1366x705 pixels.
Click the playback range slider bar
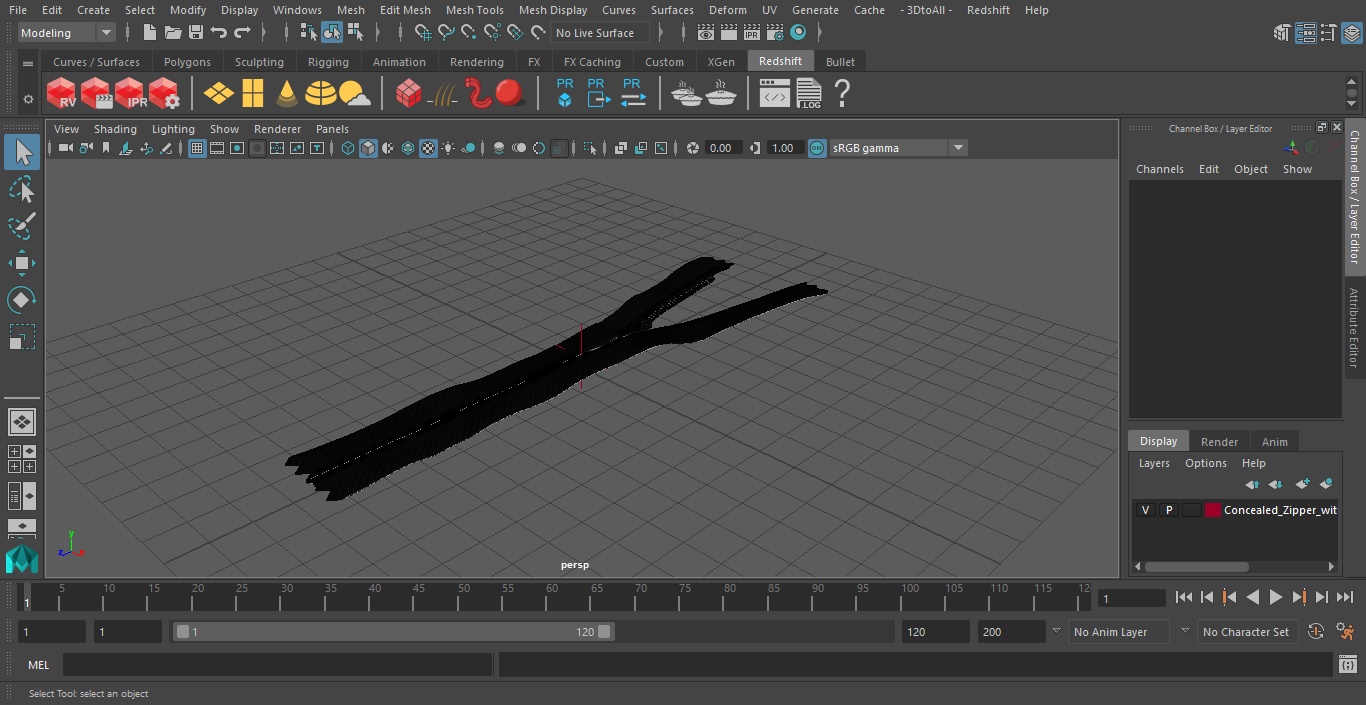pyautogui.click(x=393, y=632)
